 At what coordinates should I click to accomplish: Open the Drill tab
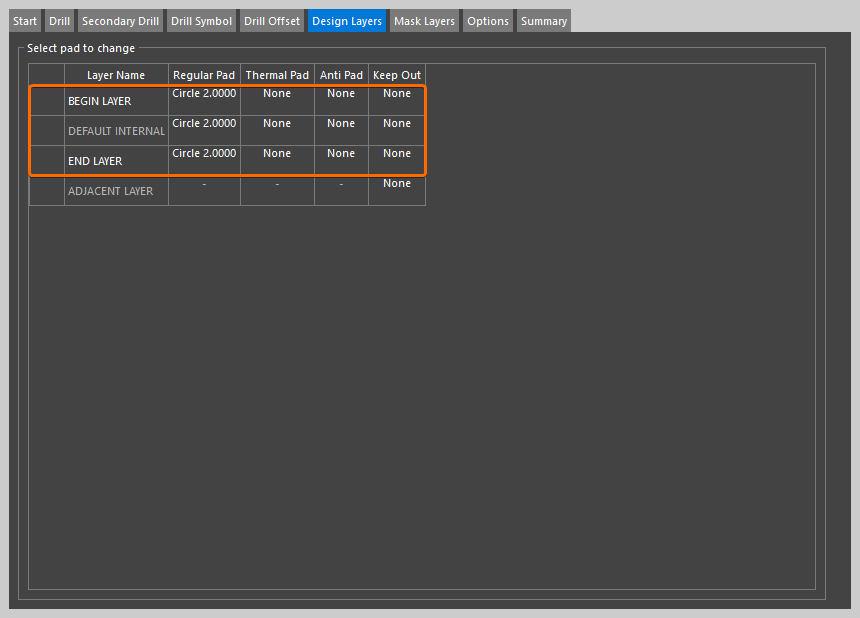59,21
